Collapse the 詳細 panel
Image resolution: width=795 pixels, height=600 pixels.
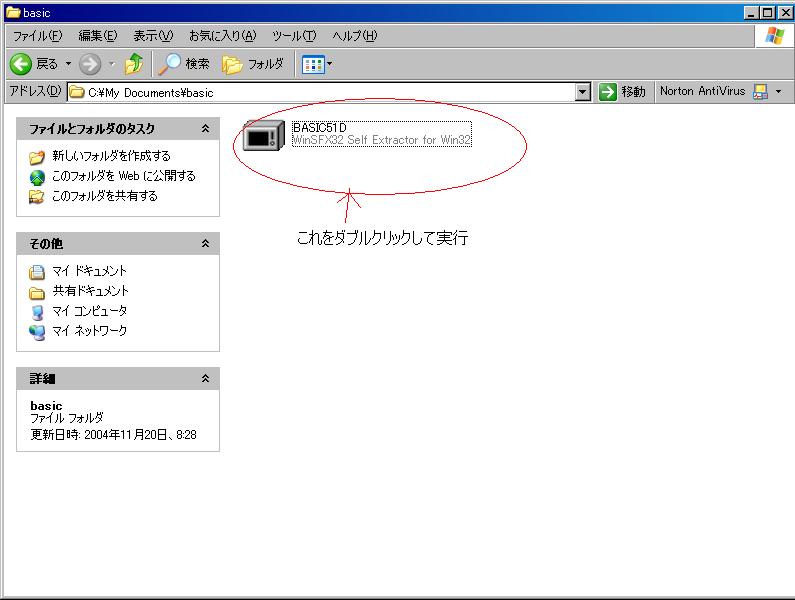(205, 378)
